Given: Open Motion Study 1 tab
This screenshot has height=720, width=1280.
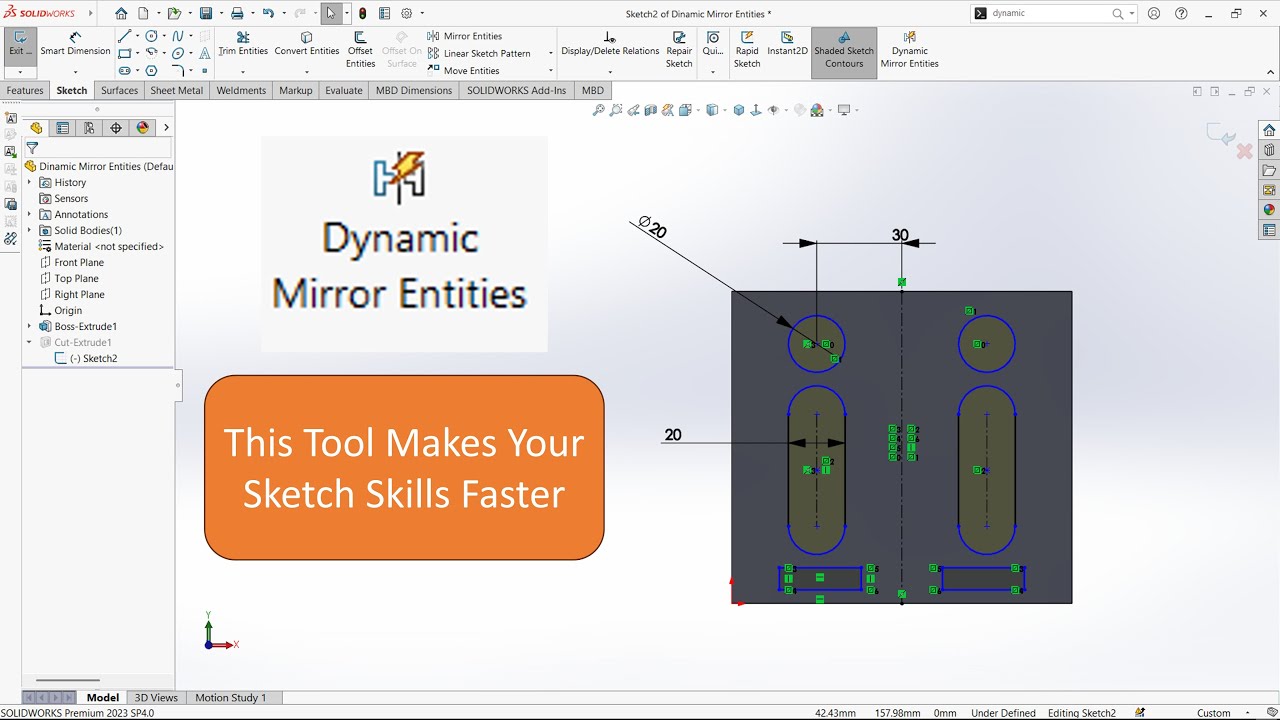Looking at the screenshot, I should coord(231,698).
